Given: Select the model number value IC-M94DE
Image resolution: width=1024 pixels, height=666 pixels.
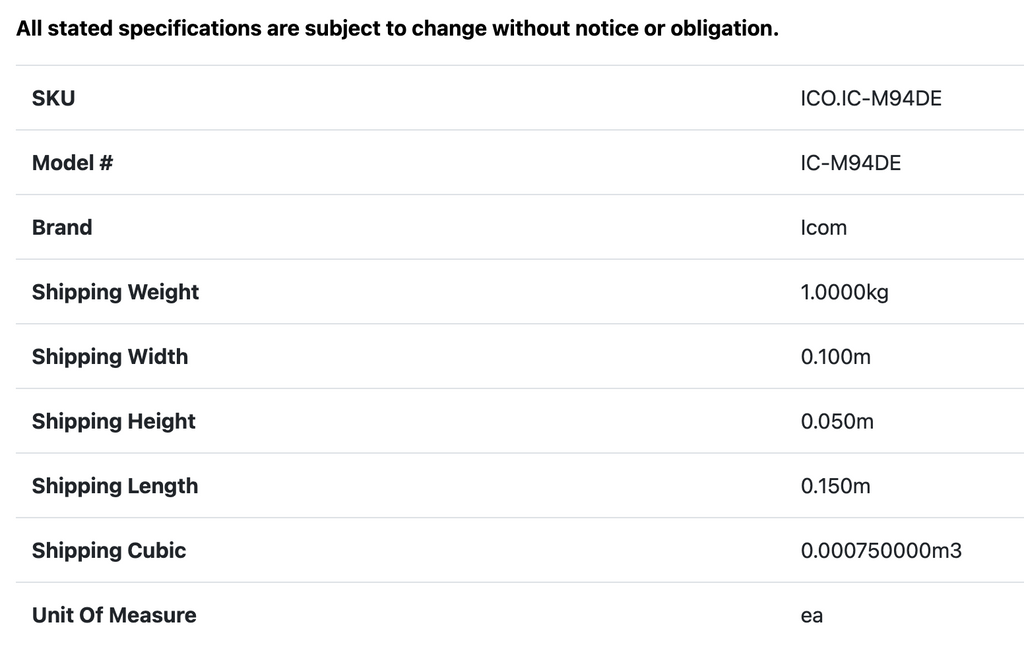Looking at the screenshot, I should [x=851, y=163].
